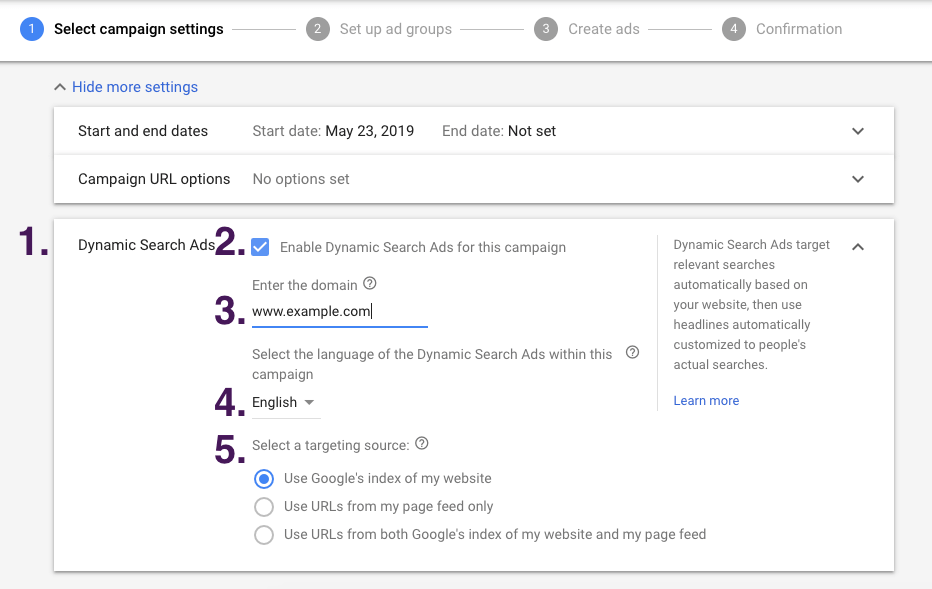932x589 pixels.
Task: Go to Create ads step
Action: tap(604, 29)
